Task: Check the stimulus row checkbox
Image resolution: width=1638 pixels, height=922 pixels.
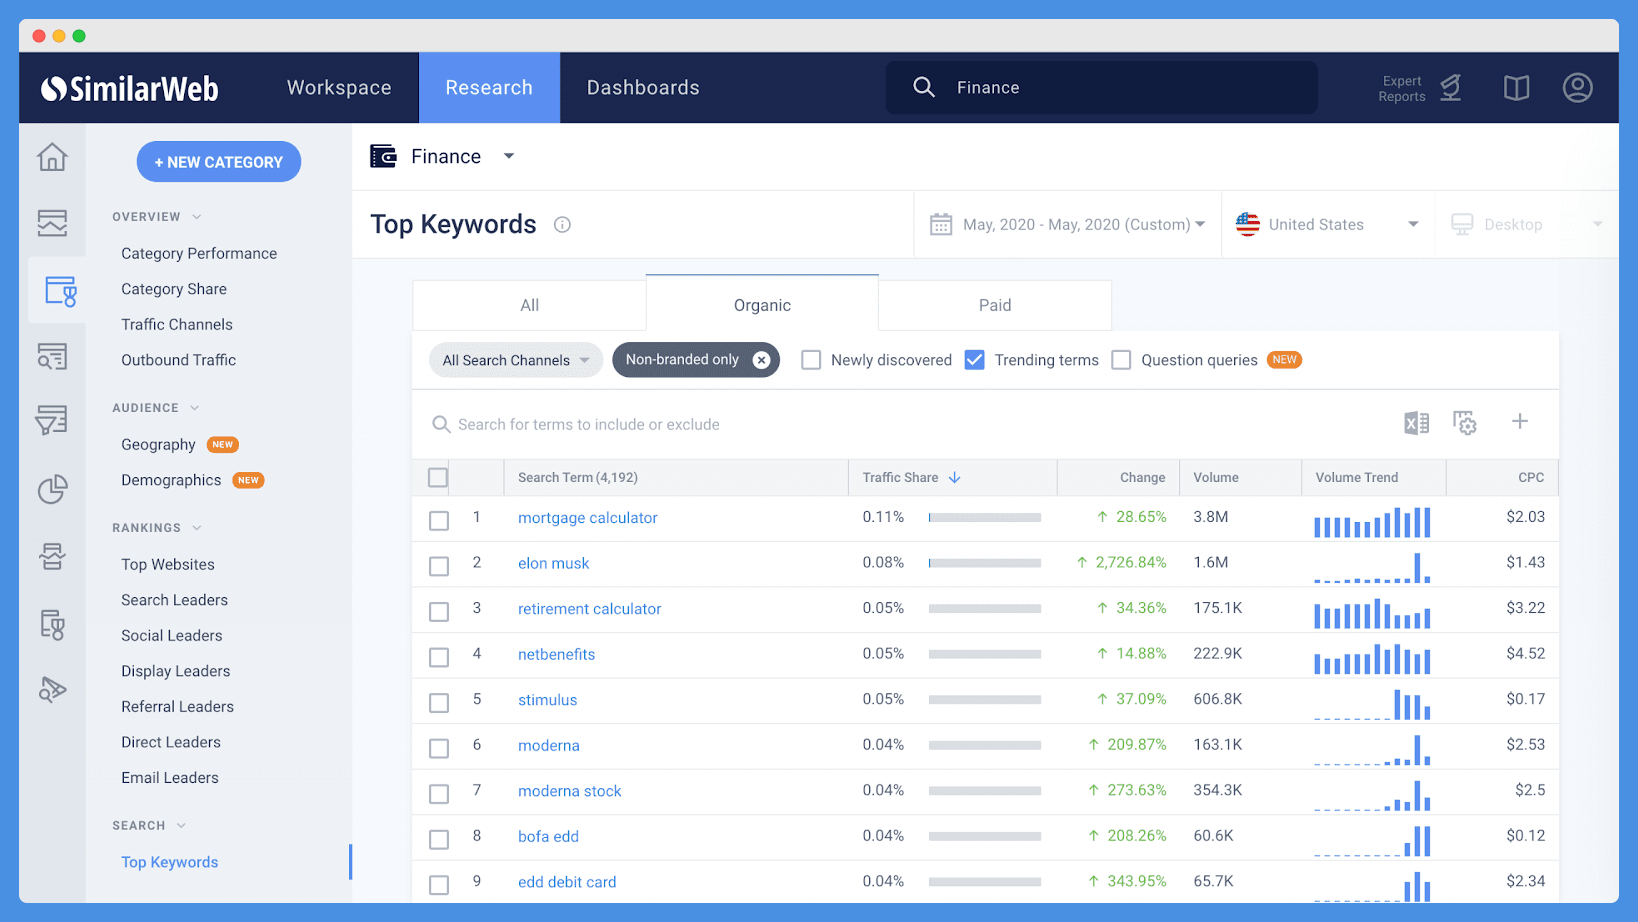Action: coord(439,703)
